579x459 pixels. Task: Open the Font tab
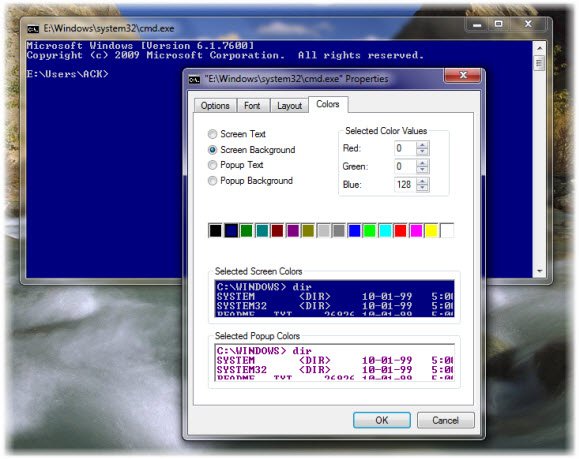(252, 106)
